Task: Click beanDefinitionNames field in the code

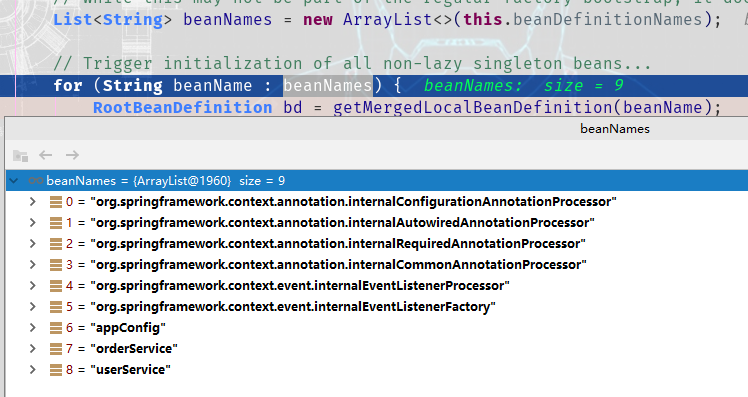Action: (x=608, y=20)
